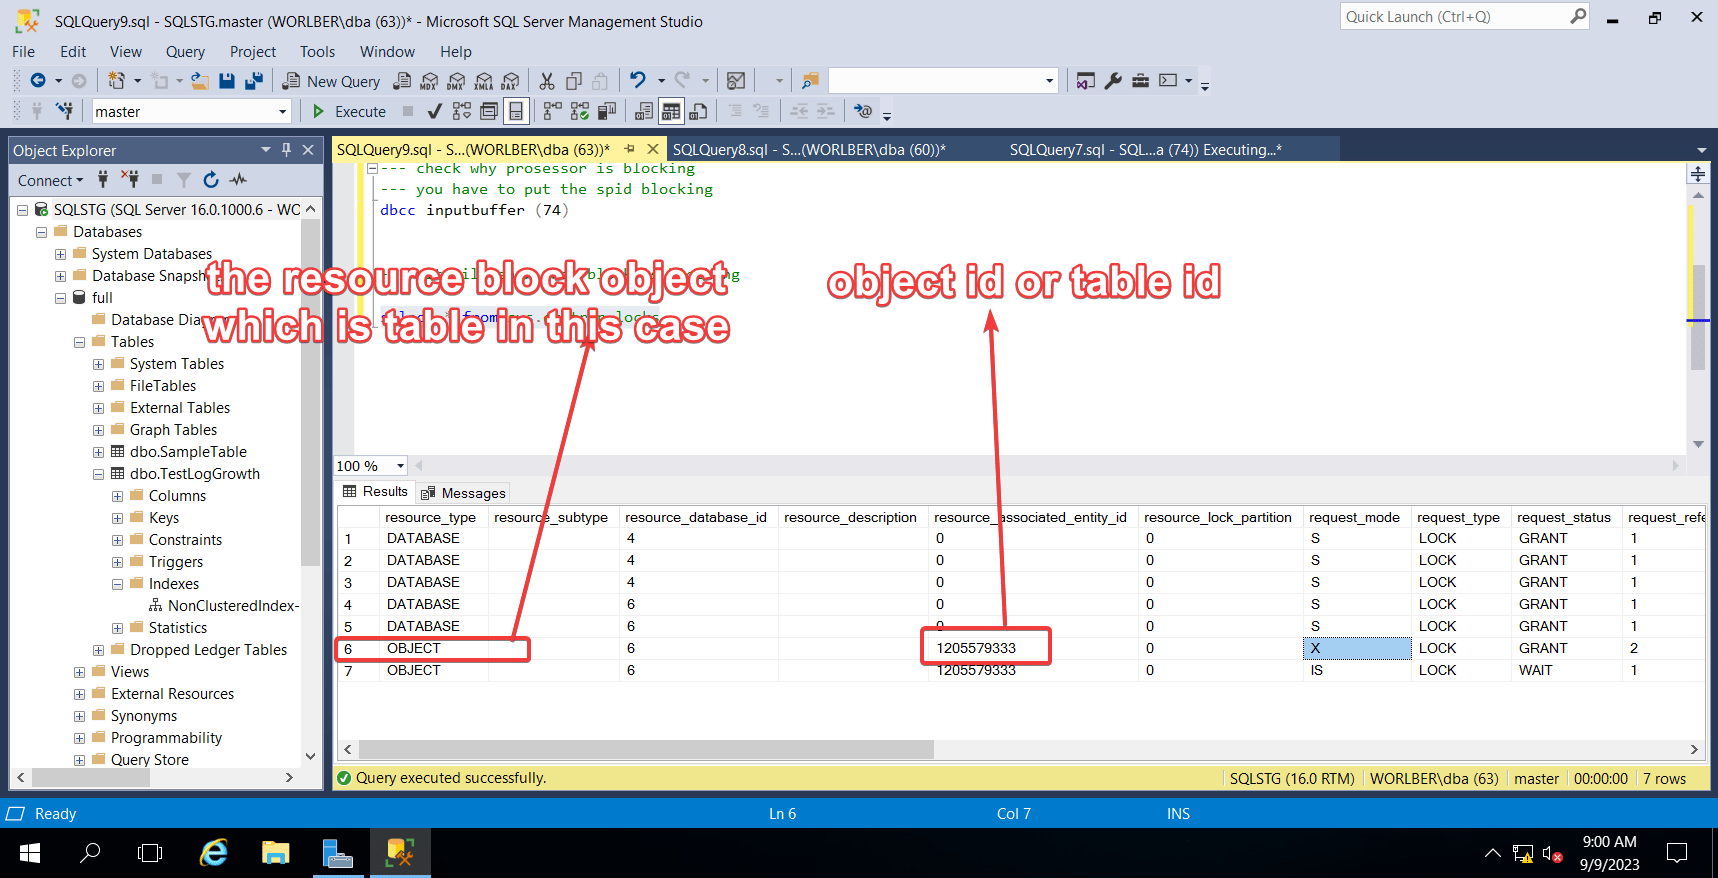Click Specify Values for Template Parameters icon
The image size is (1718, 878).
pos(863,111)
